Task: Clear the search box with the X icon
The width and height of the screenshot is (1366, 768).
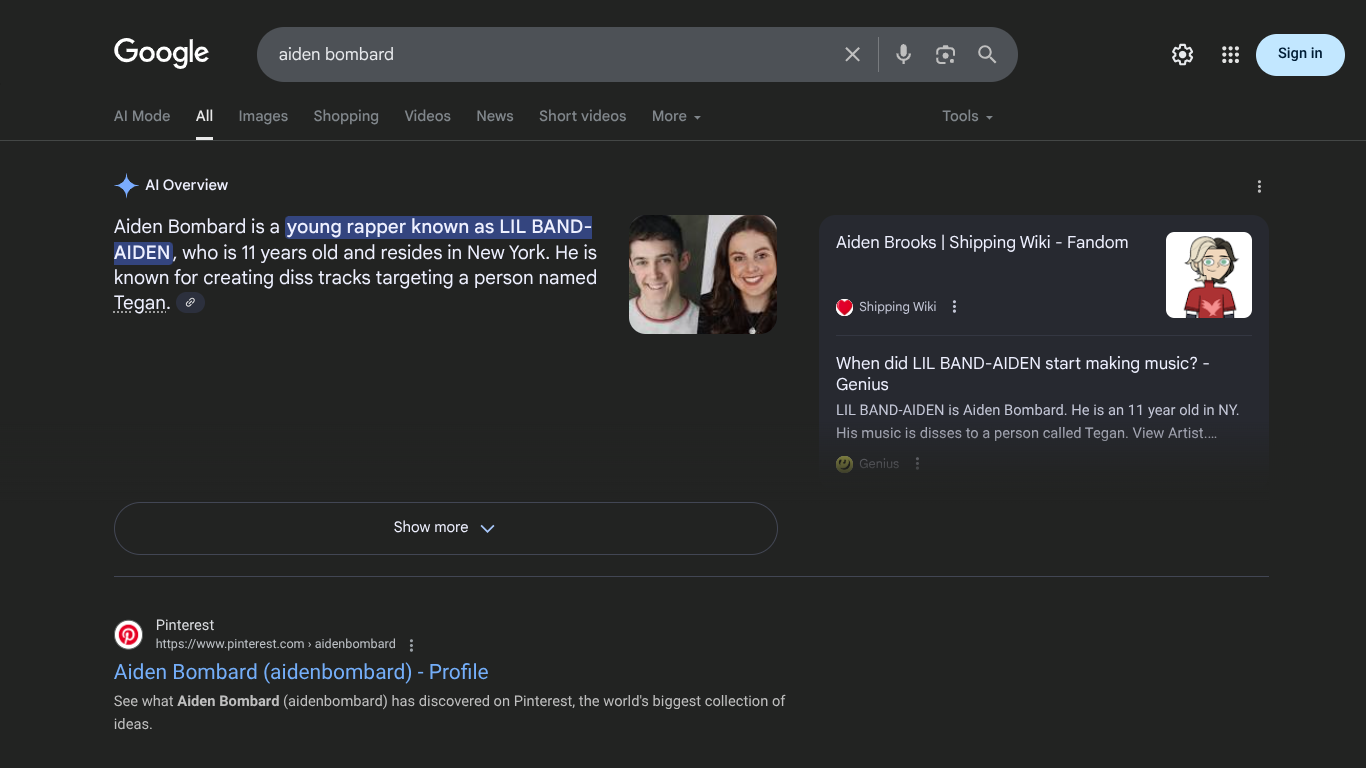Action: tap(852, 54)
